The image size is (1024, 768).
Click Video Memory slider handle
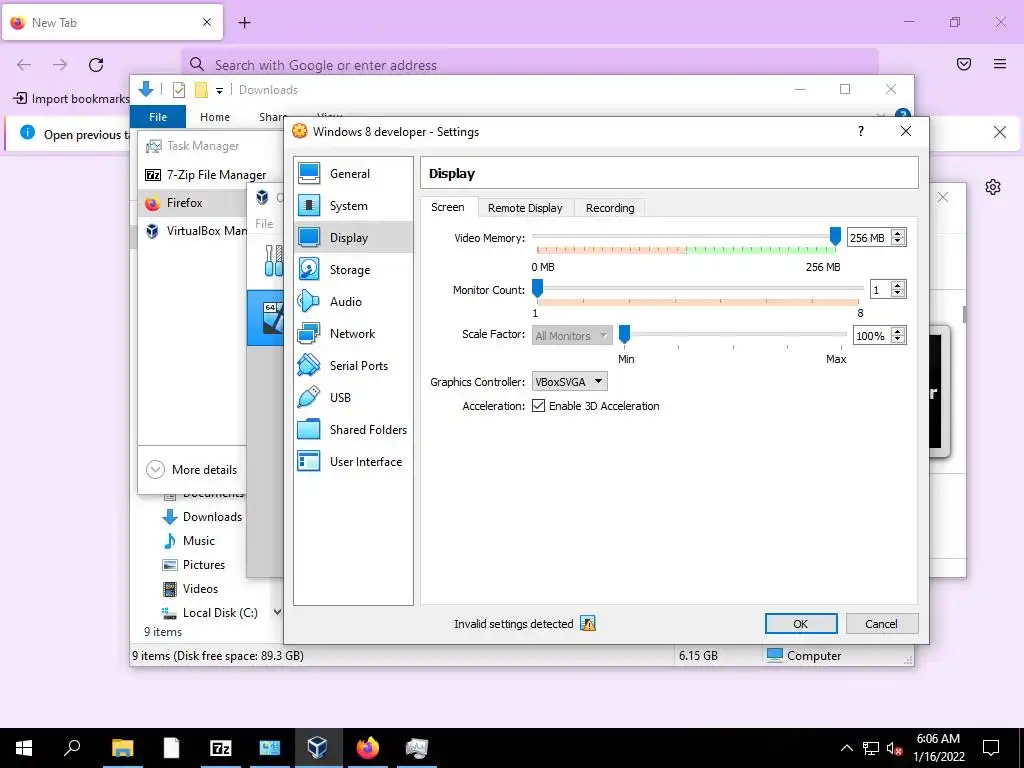[x=835, y=236]
